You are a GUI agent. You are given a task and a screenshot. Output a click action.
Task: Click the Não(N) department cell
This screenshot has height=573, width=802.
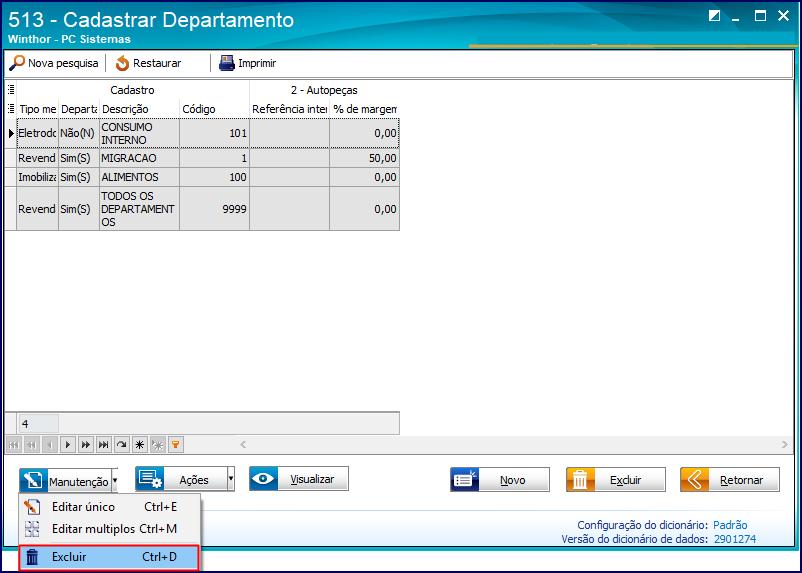79,134
